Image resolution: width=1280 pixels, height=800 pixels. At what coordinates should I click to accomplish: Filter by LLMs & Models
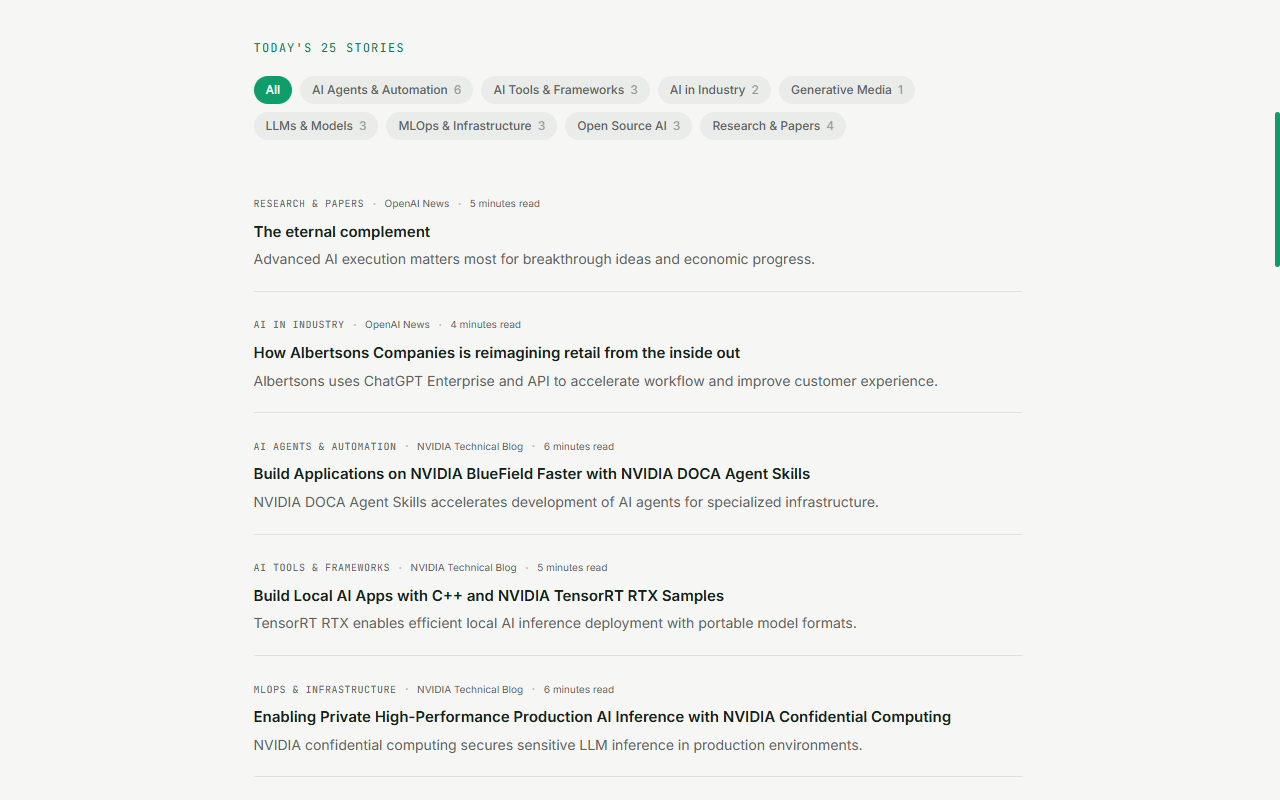[316, 126]
